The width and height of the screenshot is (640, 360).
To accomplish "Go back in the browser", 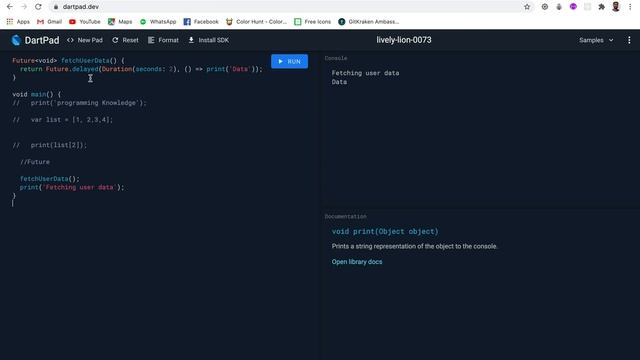I will tap(10, 7).
